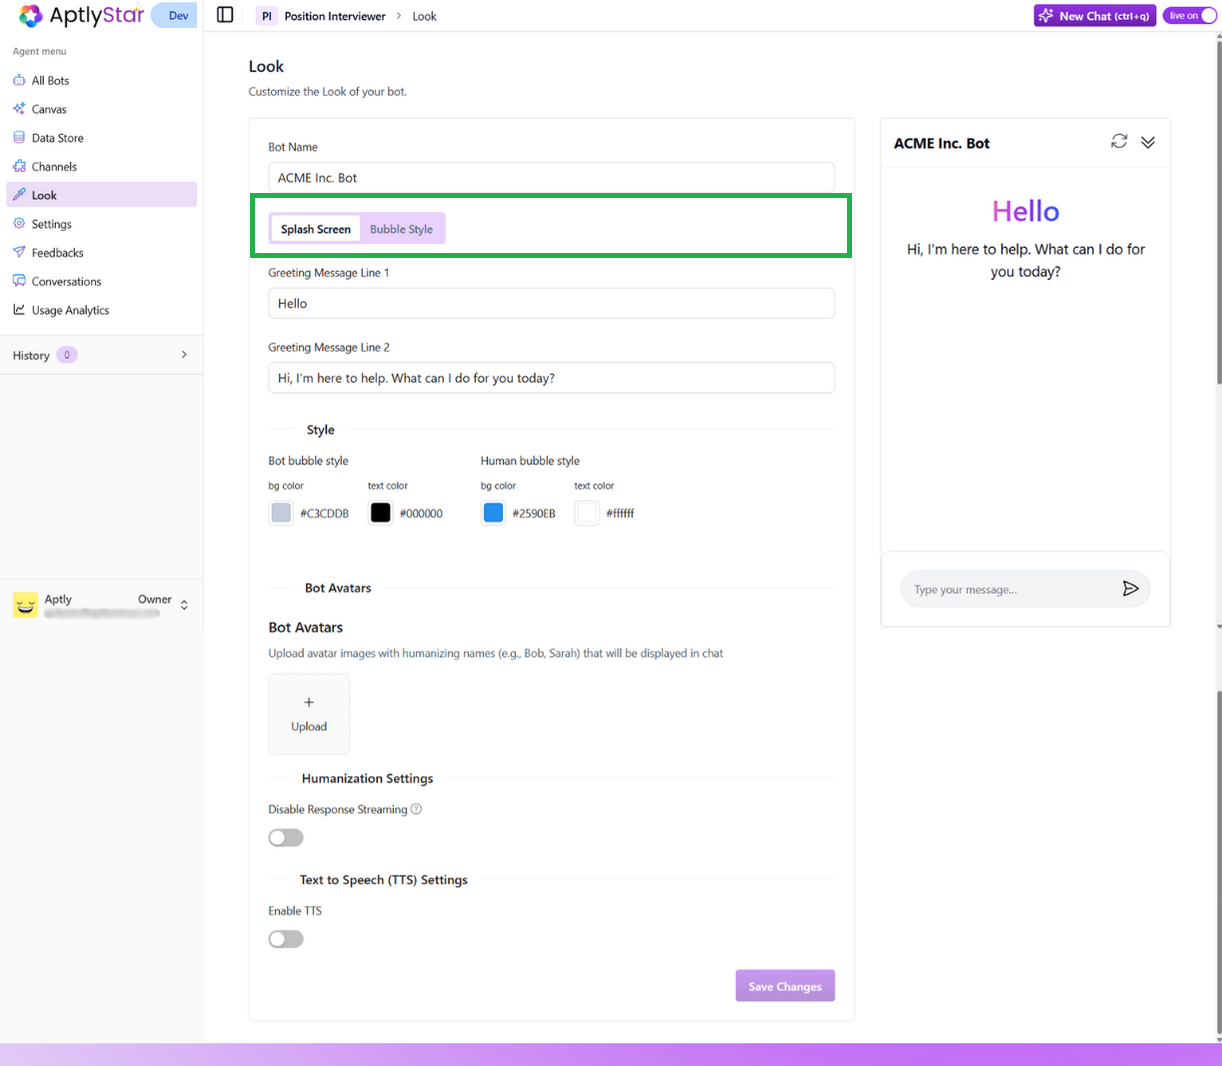Click the Conversations chat icon
This screenshot has width=1222, height=1066.
pyautogui.click(x=19, y=281)
